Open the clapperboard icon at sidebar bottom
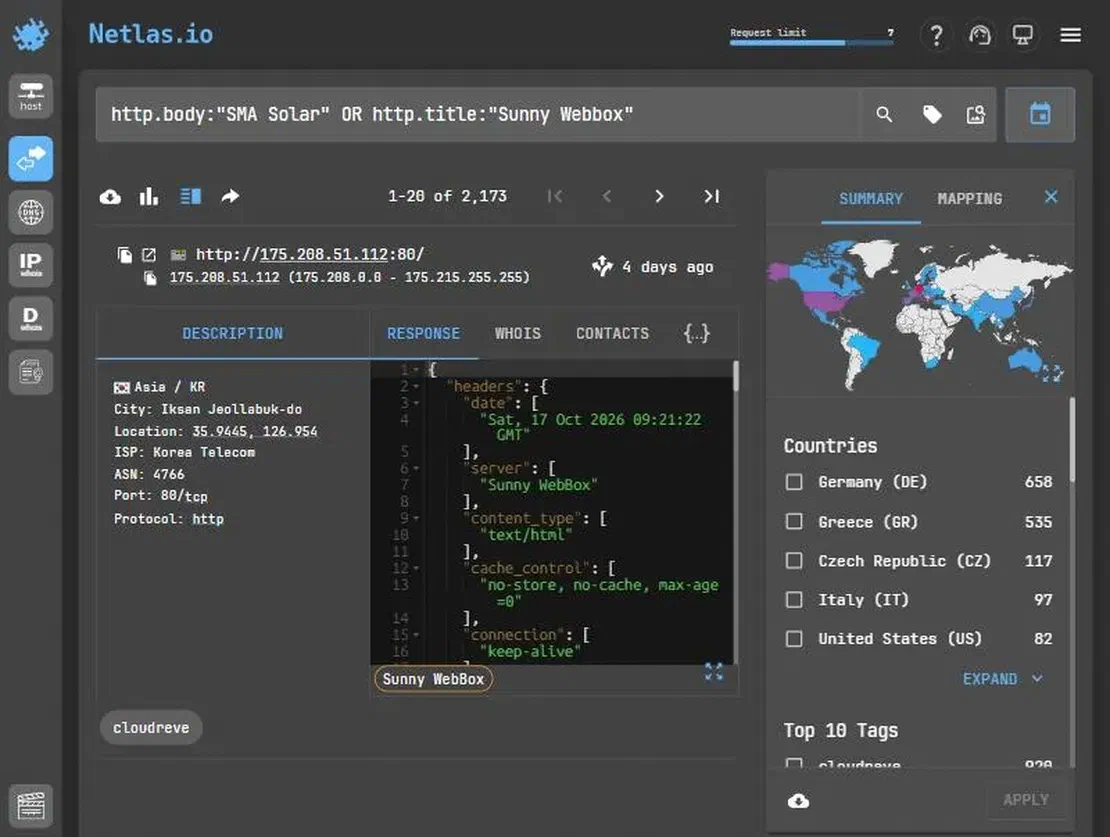This screenshot has height=837, width=1110. 30,806
